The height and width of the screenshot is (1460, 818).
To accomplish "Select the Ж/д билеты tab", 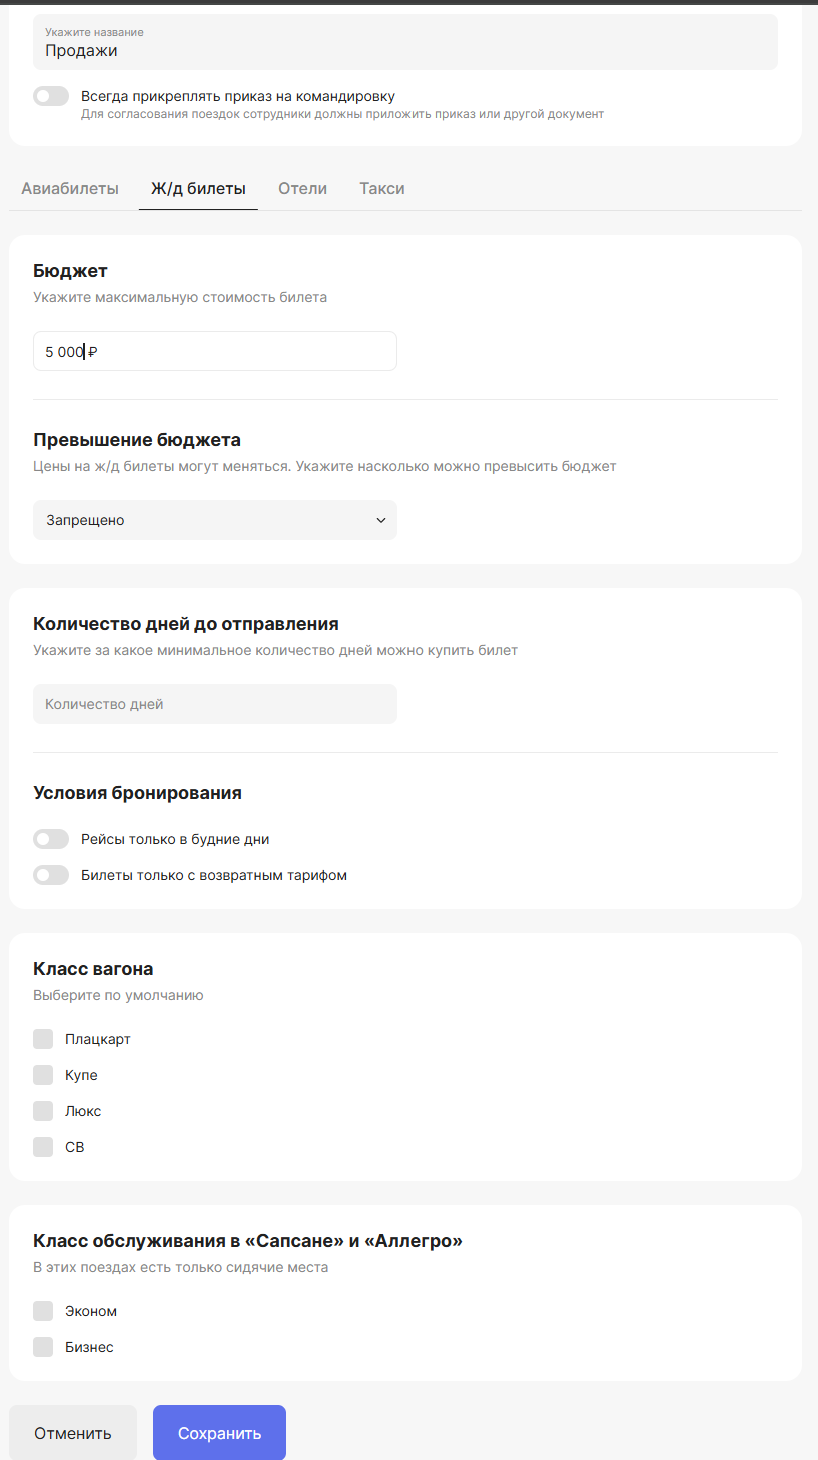I will [x=198, y=188].
